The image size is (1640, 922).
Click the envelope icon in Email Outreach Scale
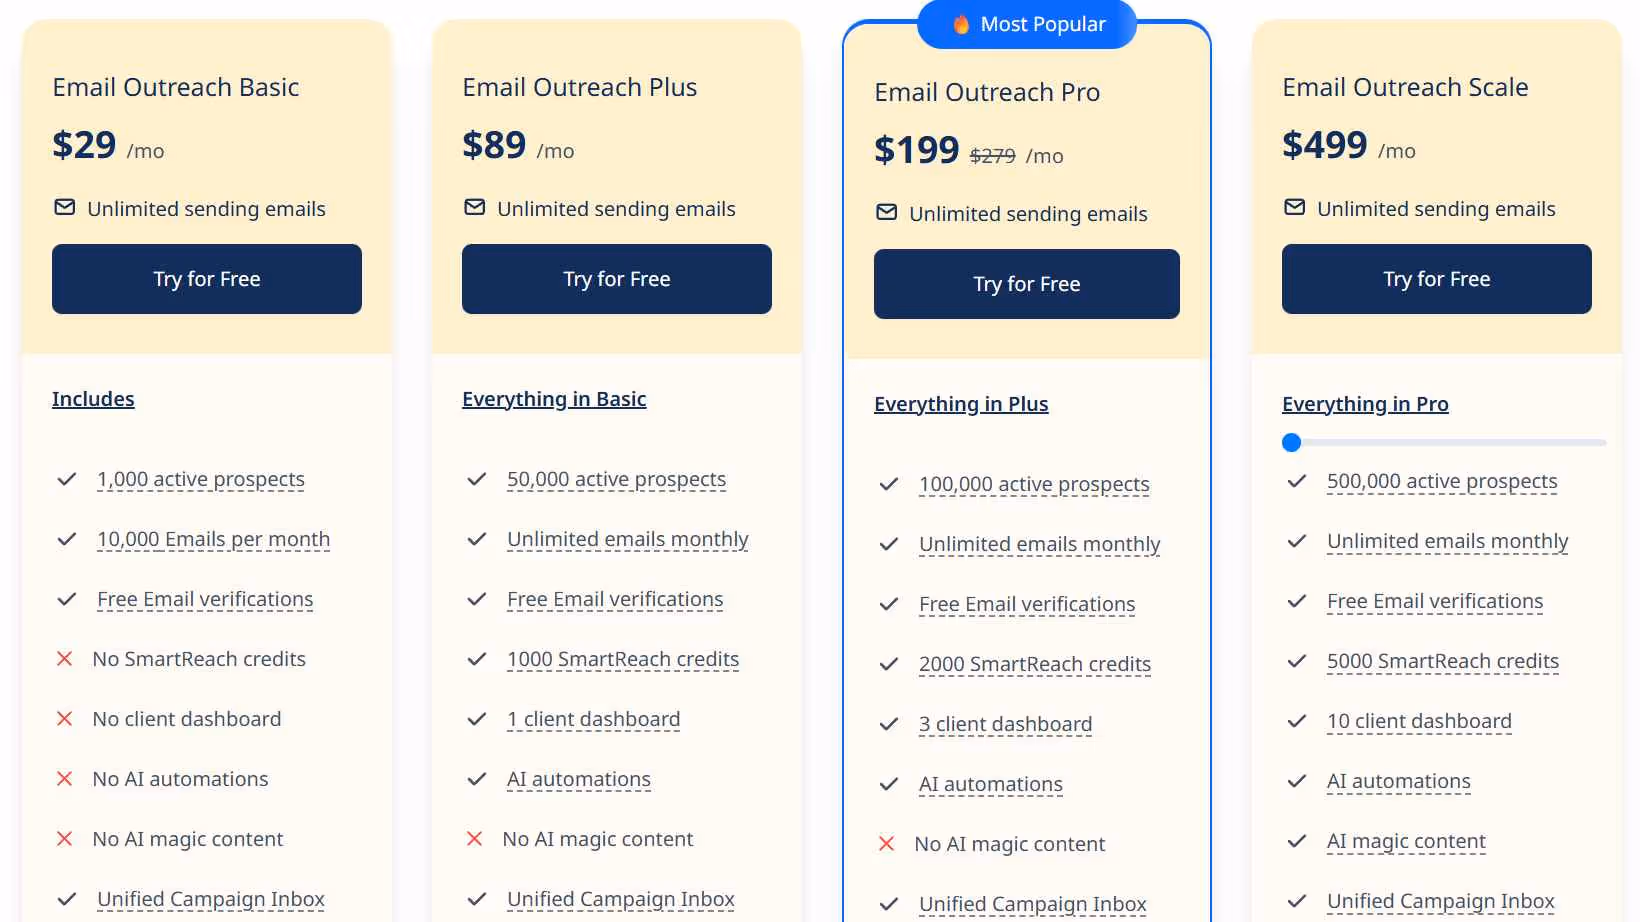pyautogui.click(x=1294, y=207)
